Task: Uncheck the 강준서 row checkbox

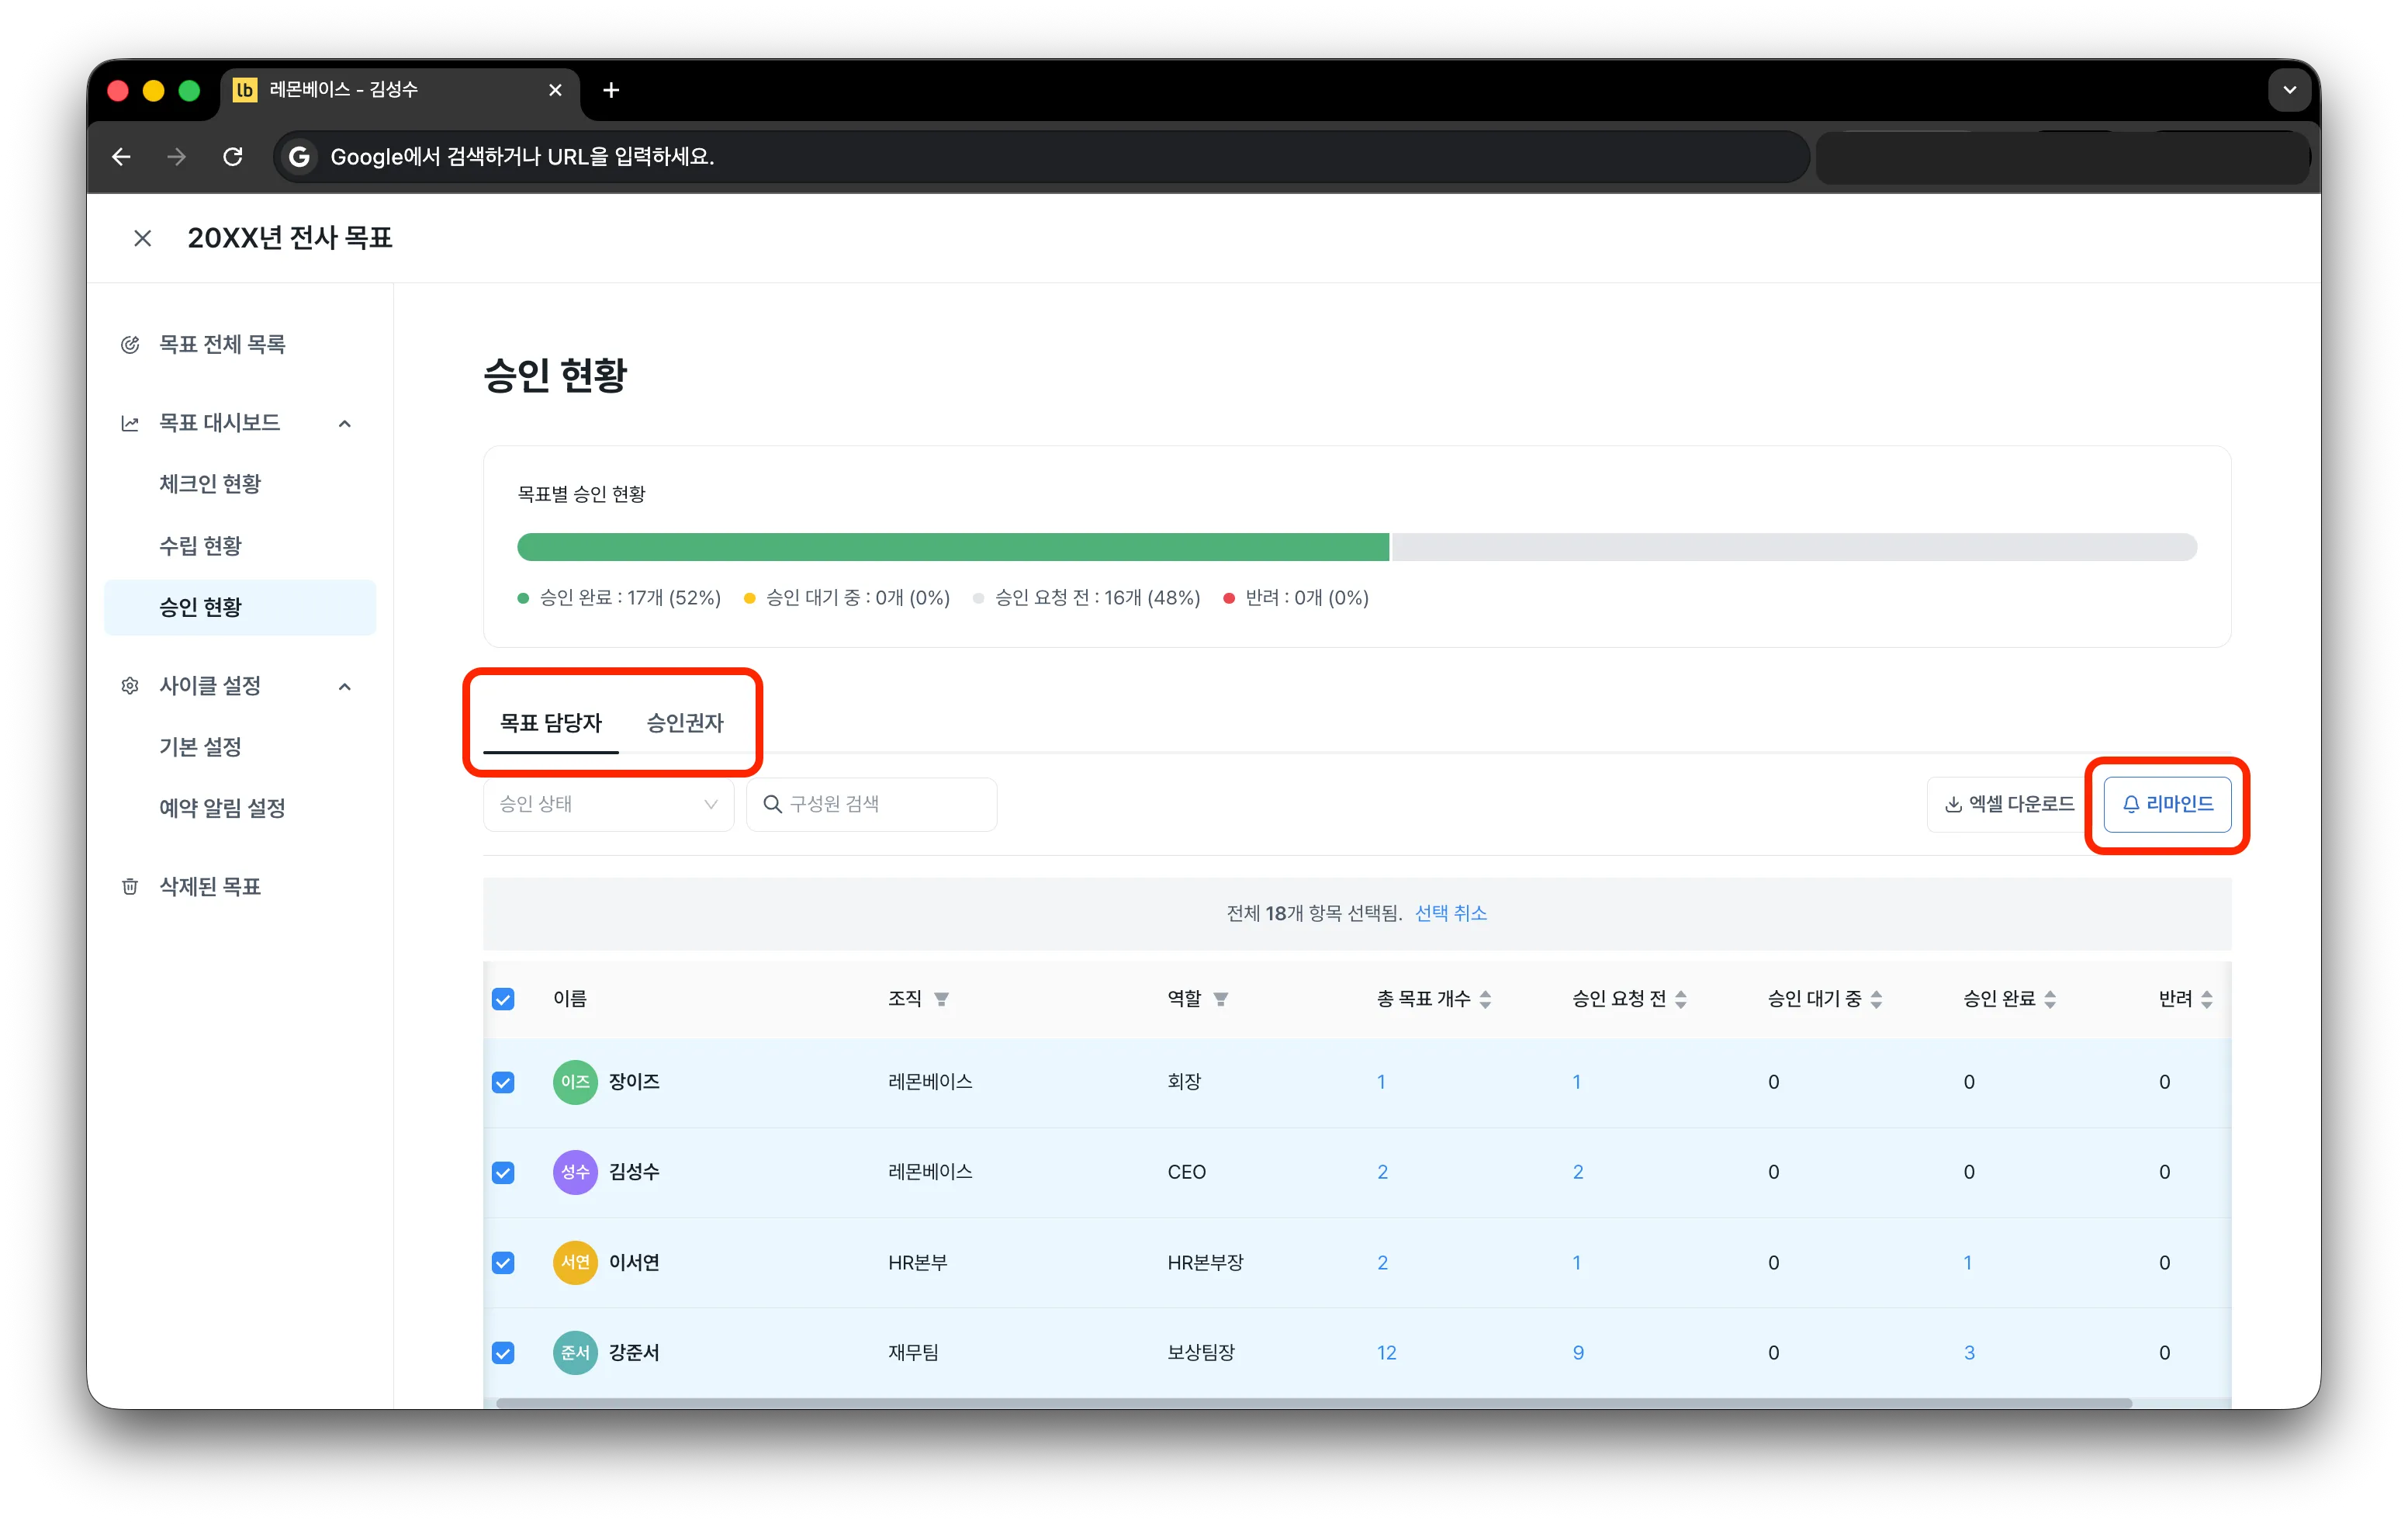Action: coord(503,1353)
